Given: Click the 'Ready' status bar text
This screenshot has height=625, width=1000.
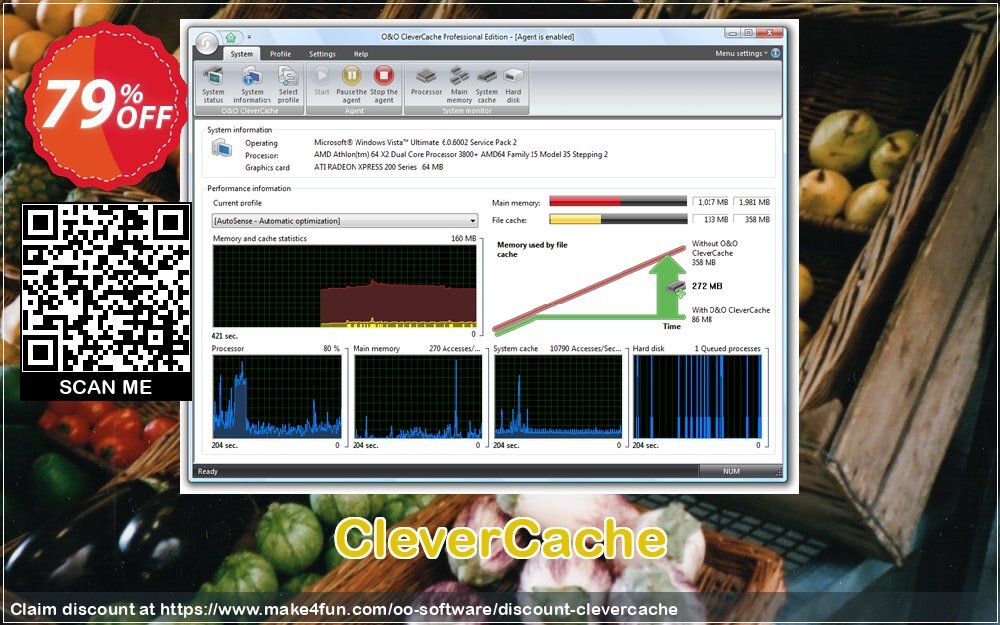Looking at the screenshot, I should [x=208, y=471].
